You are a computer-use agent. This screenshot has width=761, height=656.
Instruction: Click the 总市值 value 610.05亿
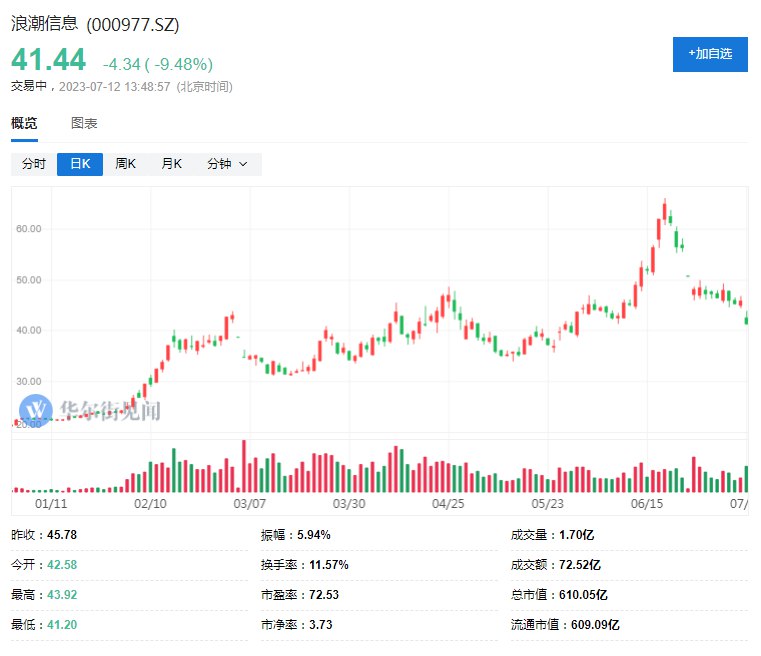coord(583,595)
